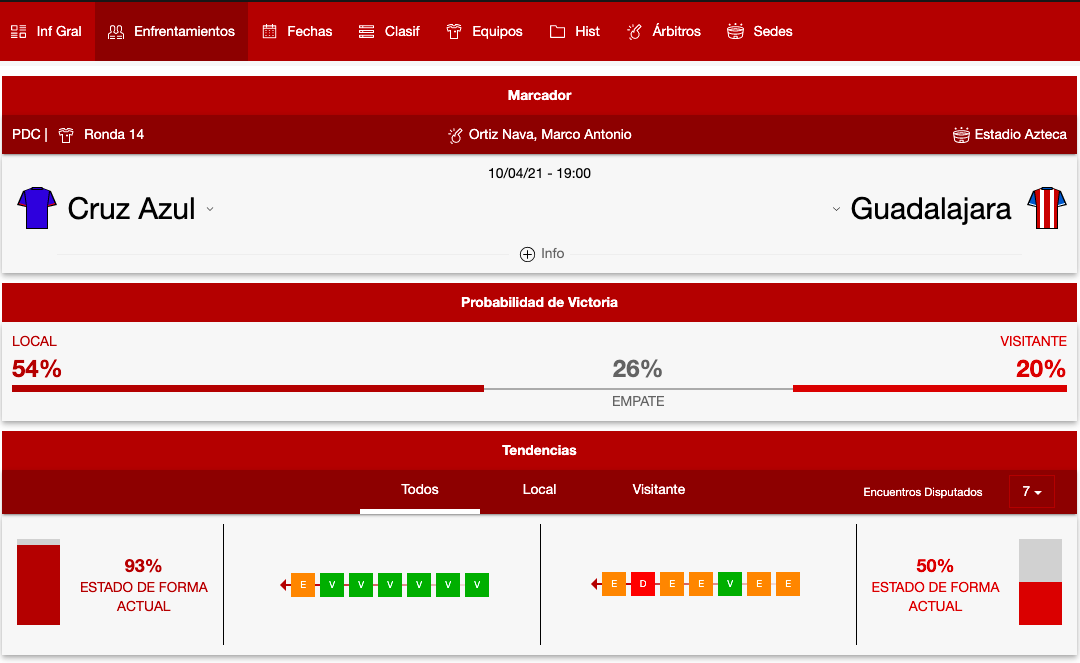Click the stadium icon beside Estadio Azteca

961,135
